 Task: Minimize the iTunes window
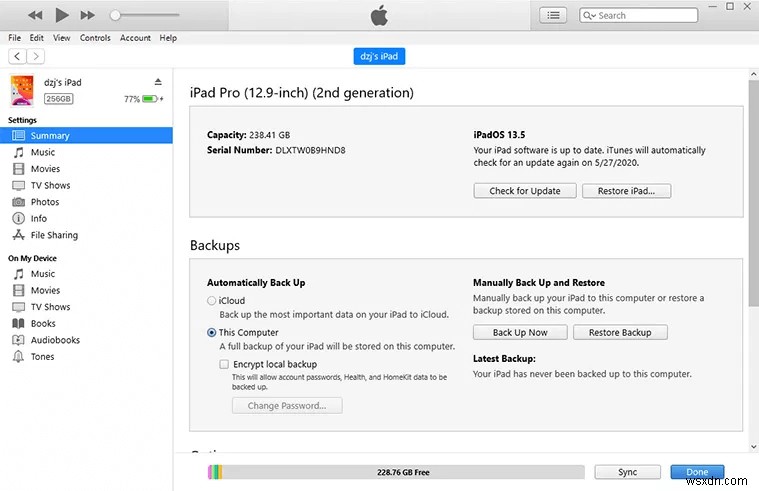(x=713, y=6)
